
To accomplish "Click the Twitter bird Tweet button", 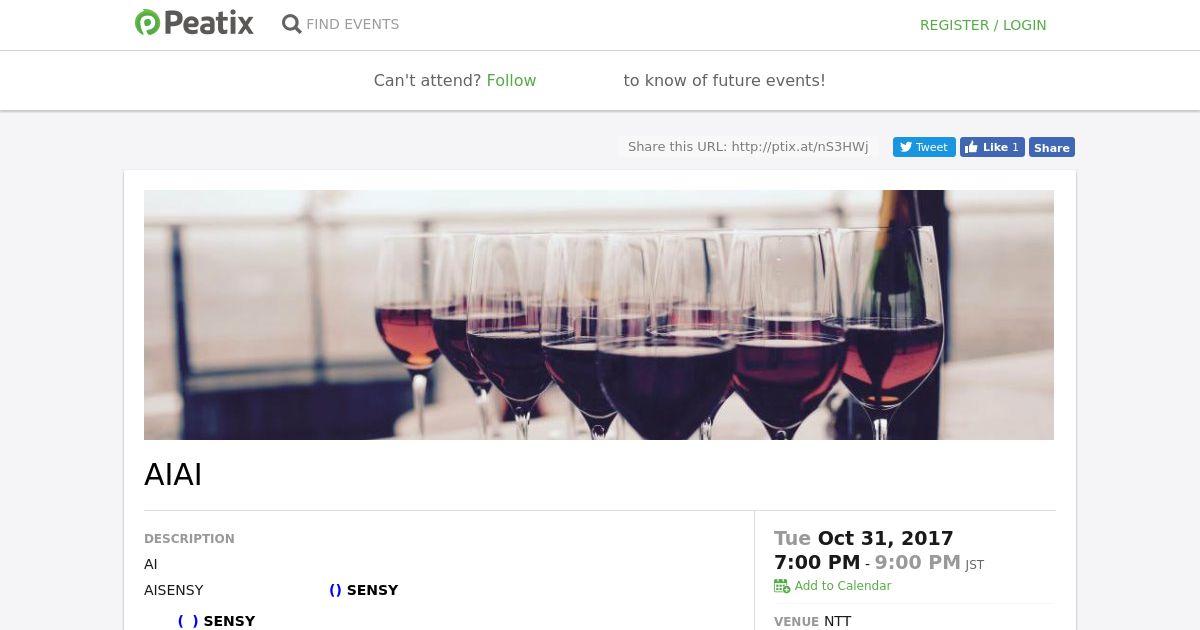I will [x=923, y=147].
